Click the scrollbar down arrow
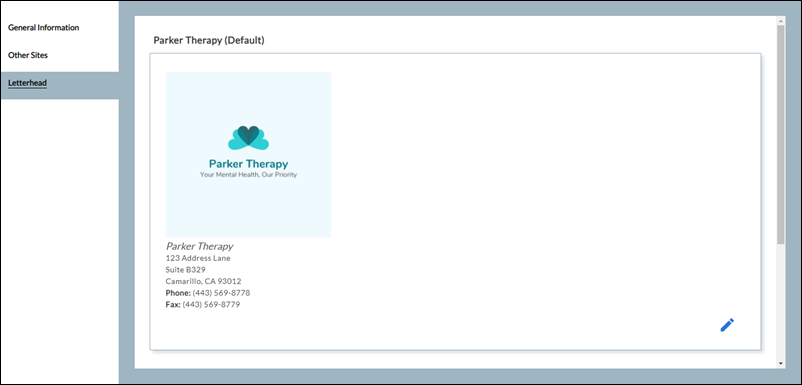The height and width of the screenshot is (385, 802). pyautogui.click(x=780, y=364)
